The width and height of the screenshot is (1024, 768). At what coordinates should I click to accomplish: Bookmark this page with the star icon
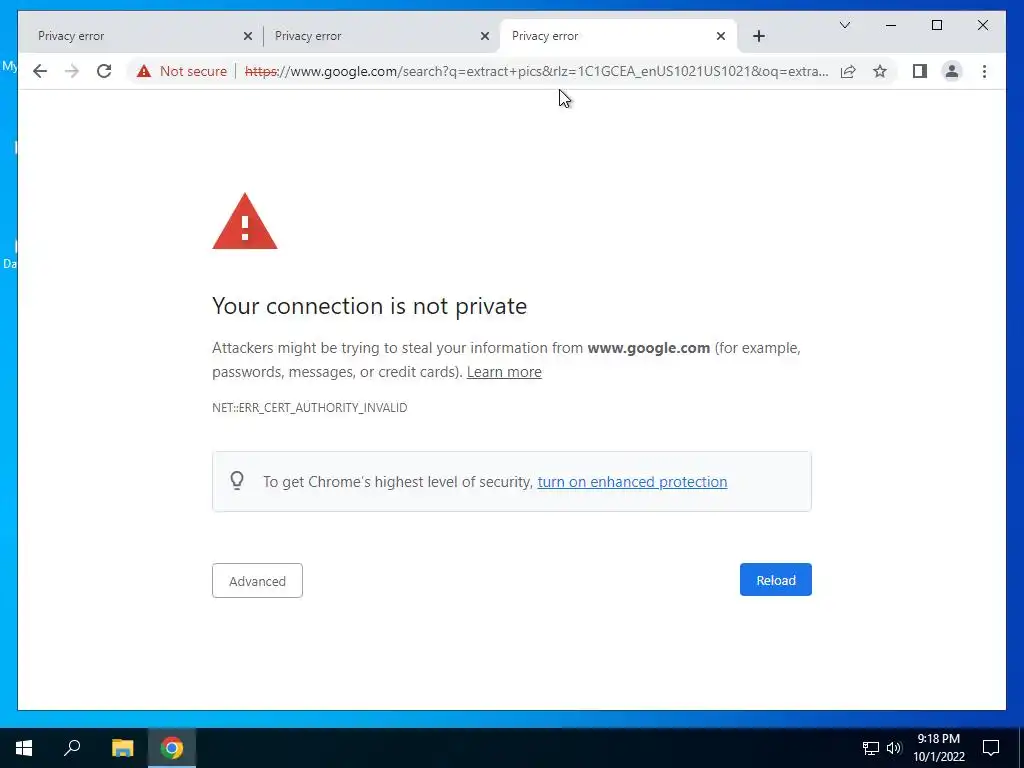[880, 71]
